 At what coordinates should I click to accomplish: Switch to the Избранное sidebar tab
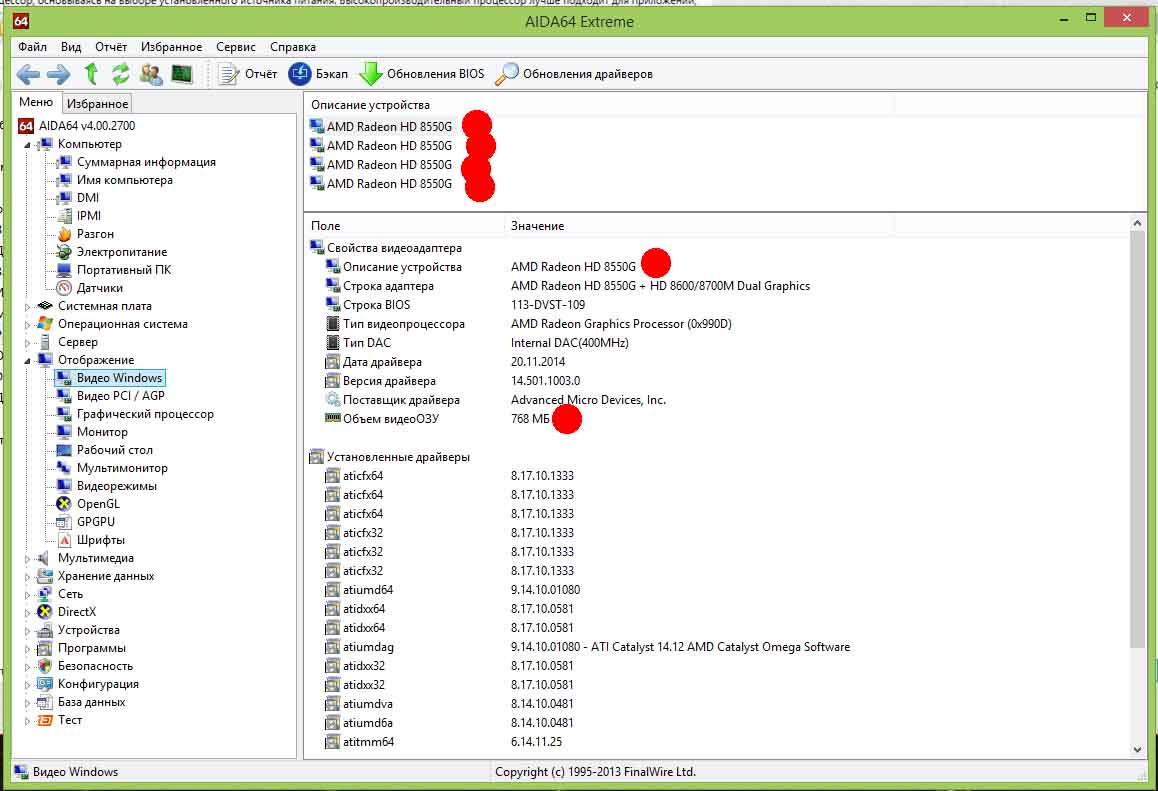(x=97, y=103)
